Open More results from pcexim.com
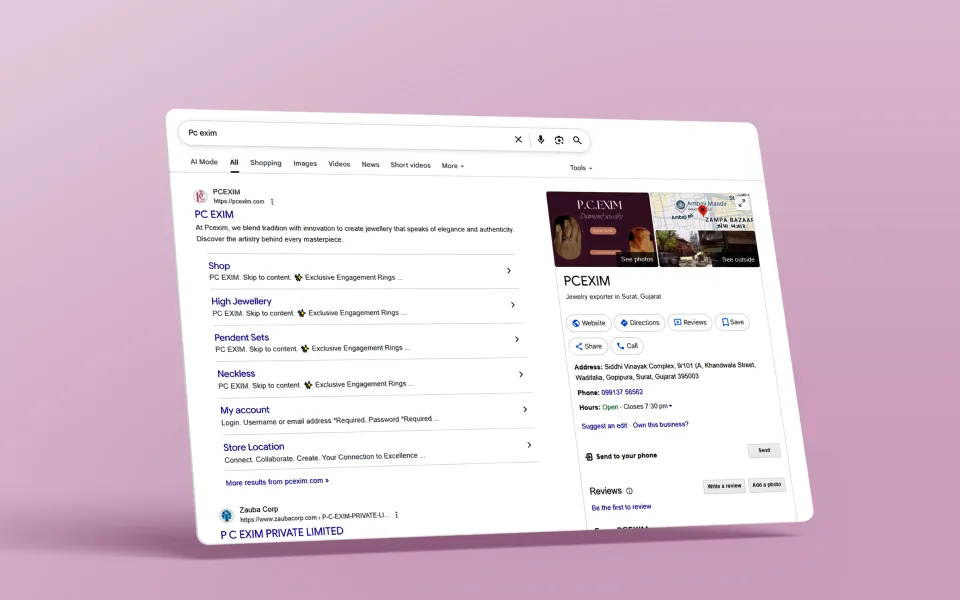 [x=277, y=482]
